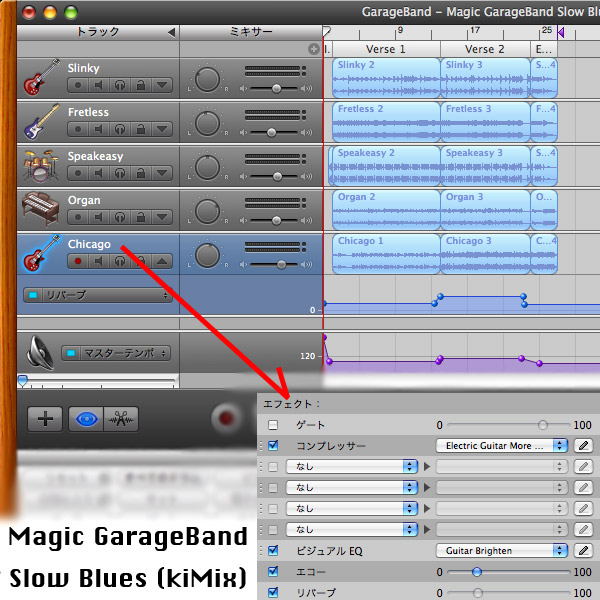Mute the Slinky track
This screenshot has height=600, width=600.
99,85
